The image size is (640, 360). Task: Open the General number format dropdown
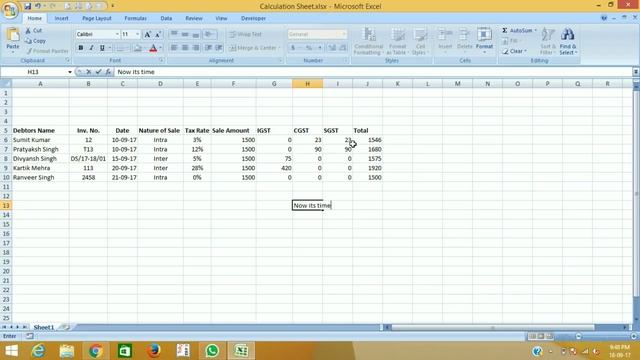click(x=344, y=34)
